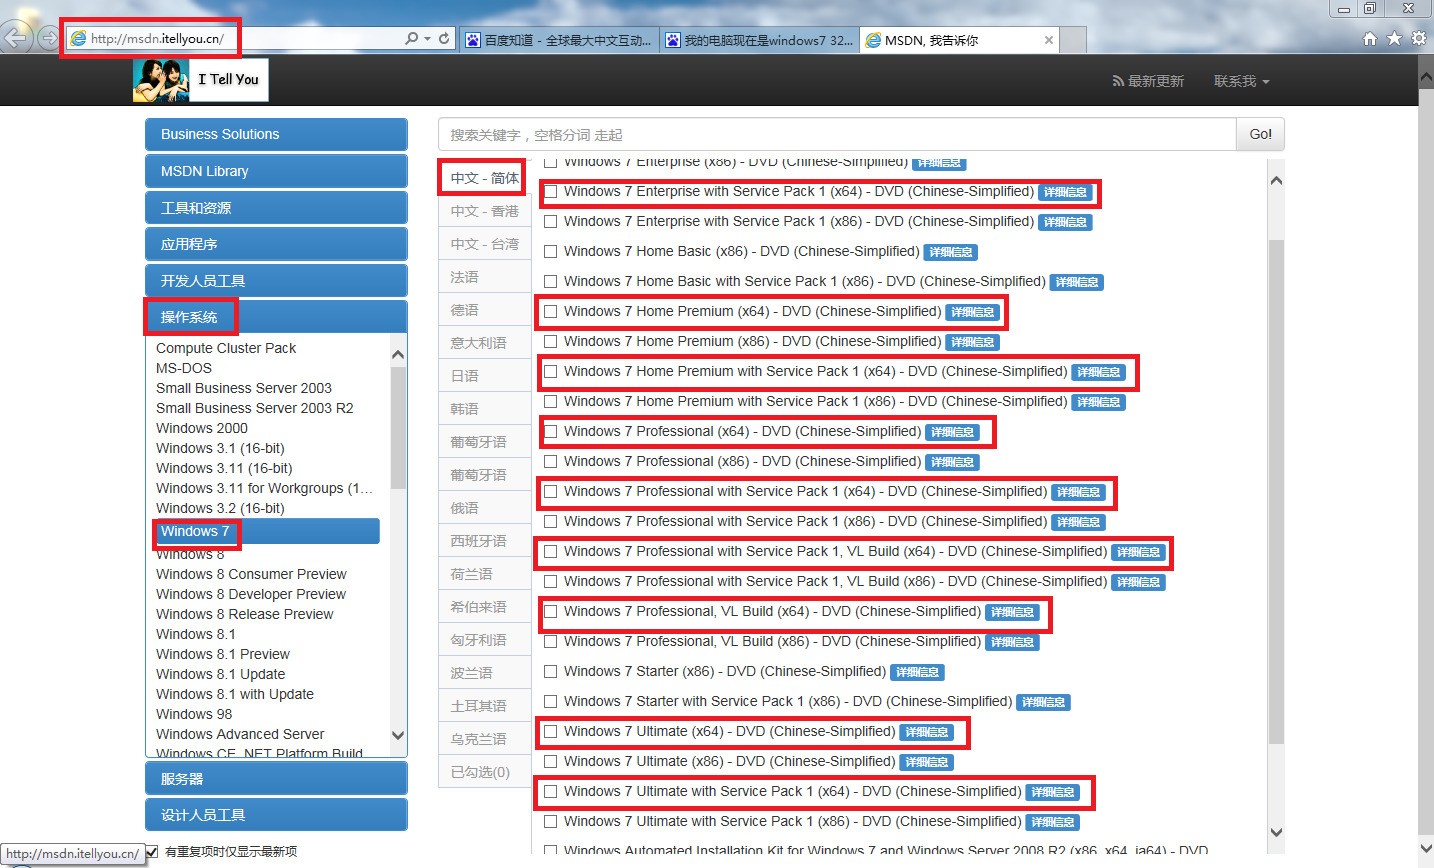Expand the MSDN Library category
1434x868 pixels.
tap(276, 171)
